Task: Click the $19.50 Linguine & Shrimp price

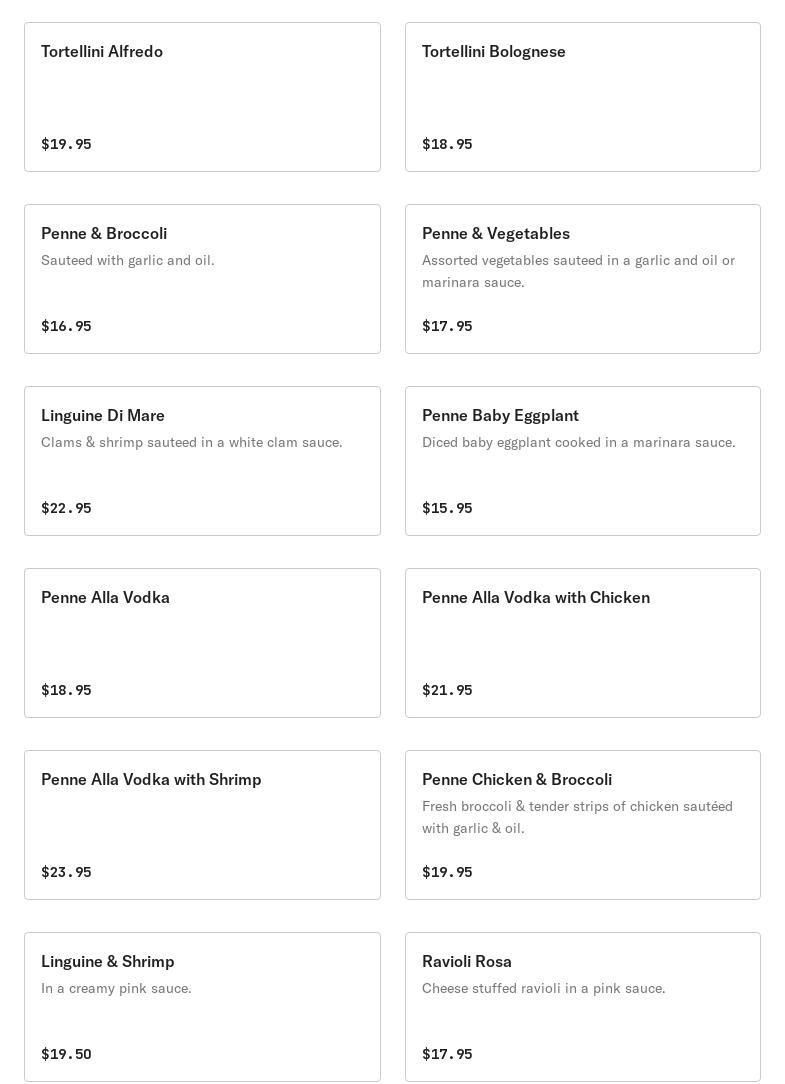Action: tap(66, 1054)
